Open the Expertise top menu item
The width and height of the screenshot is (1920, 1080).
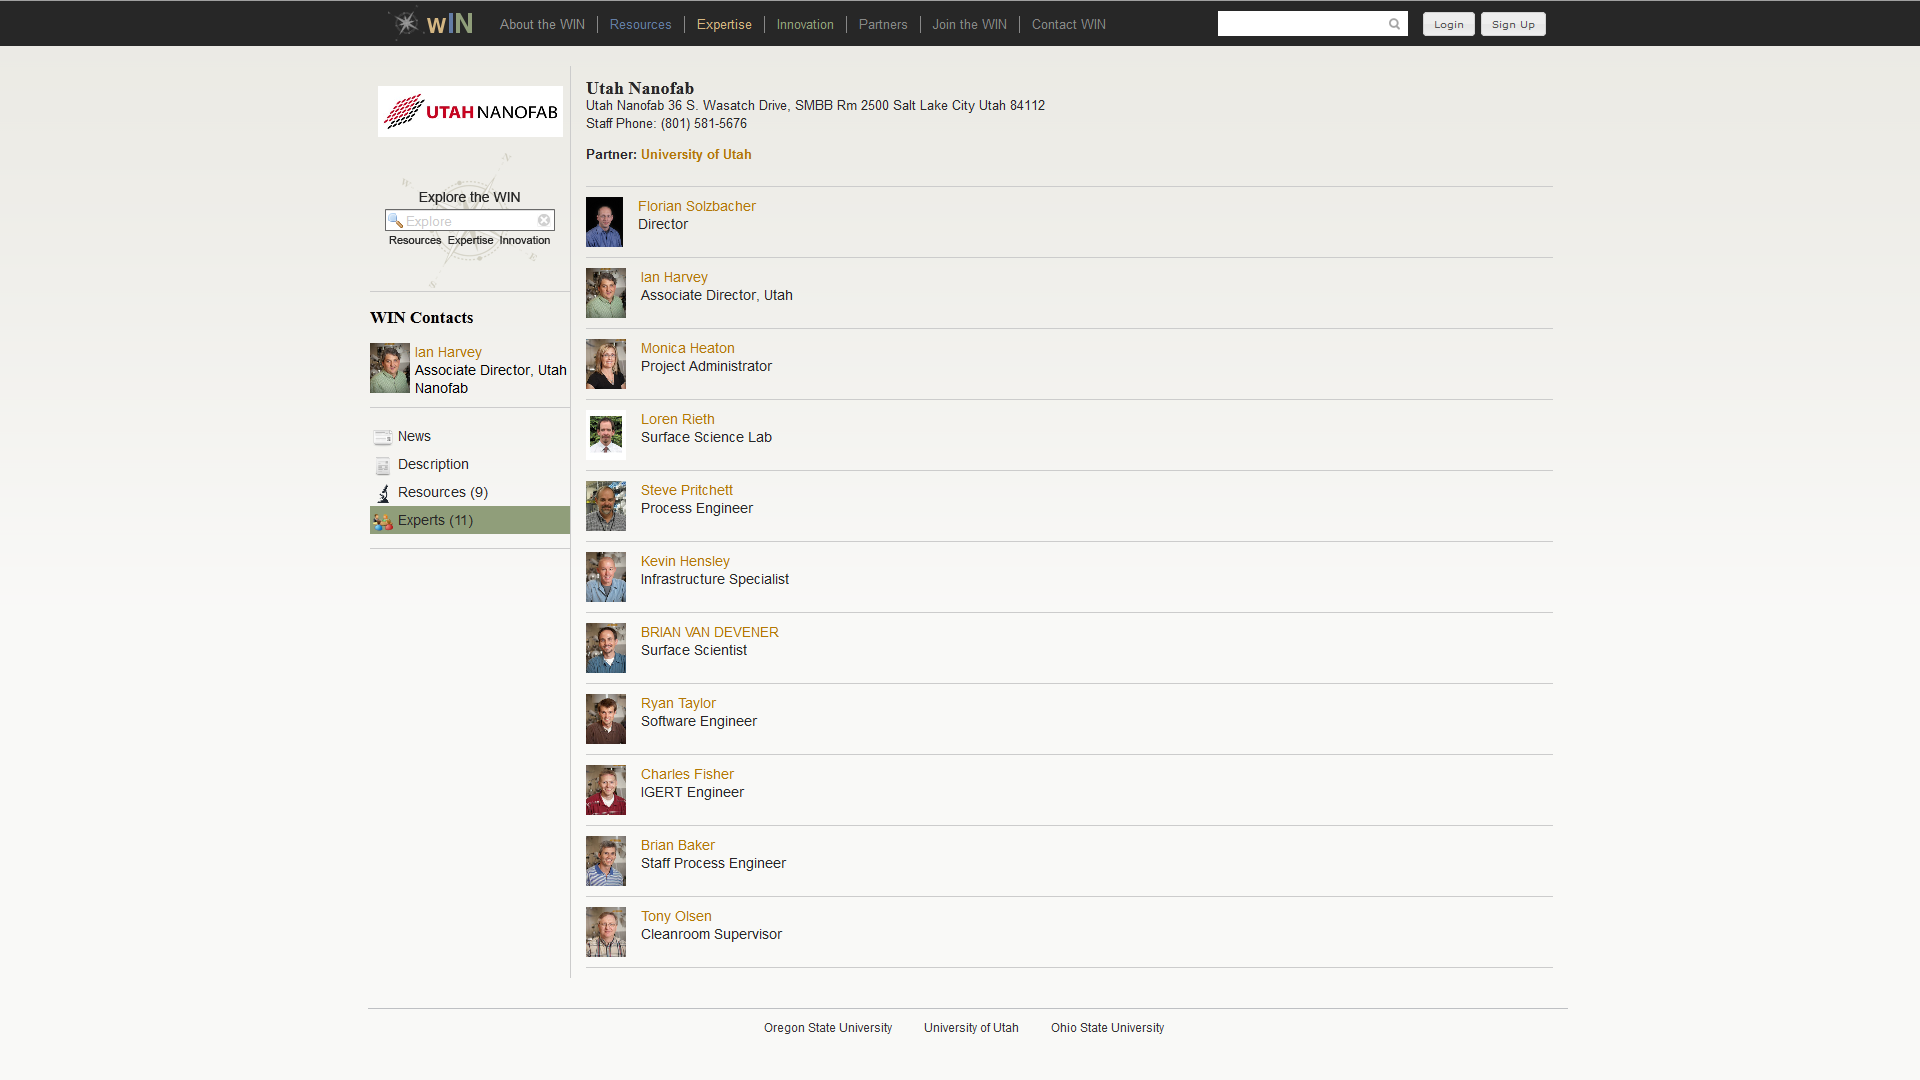[x=724, y=24]
